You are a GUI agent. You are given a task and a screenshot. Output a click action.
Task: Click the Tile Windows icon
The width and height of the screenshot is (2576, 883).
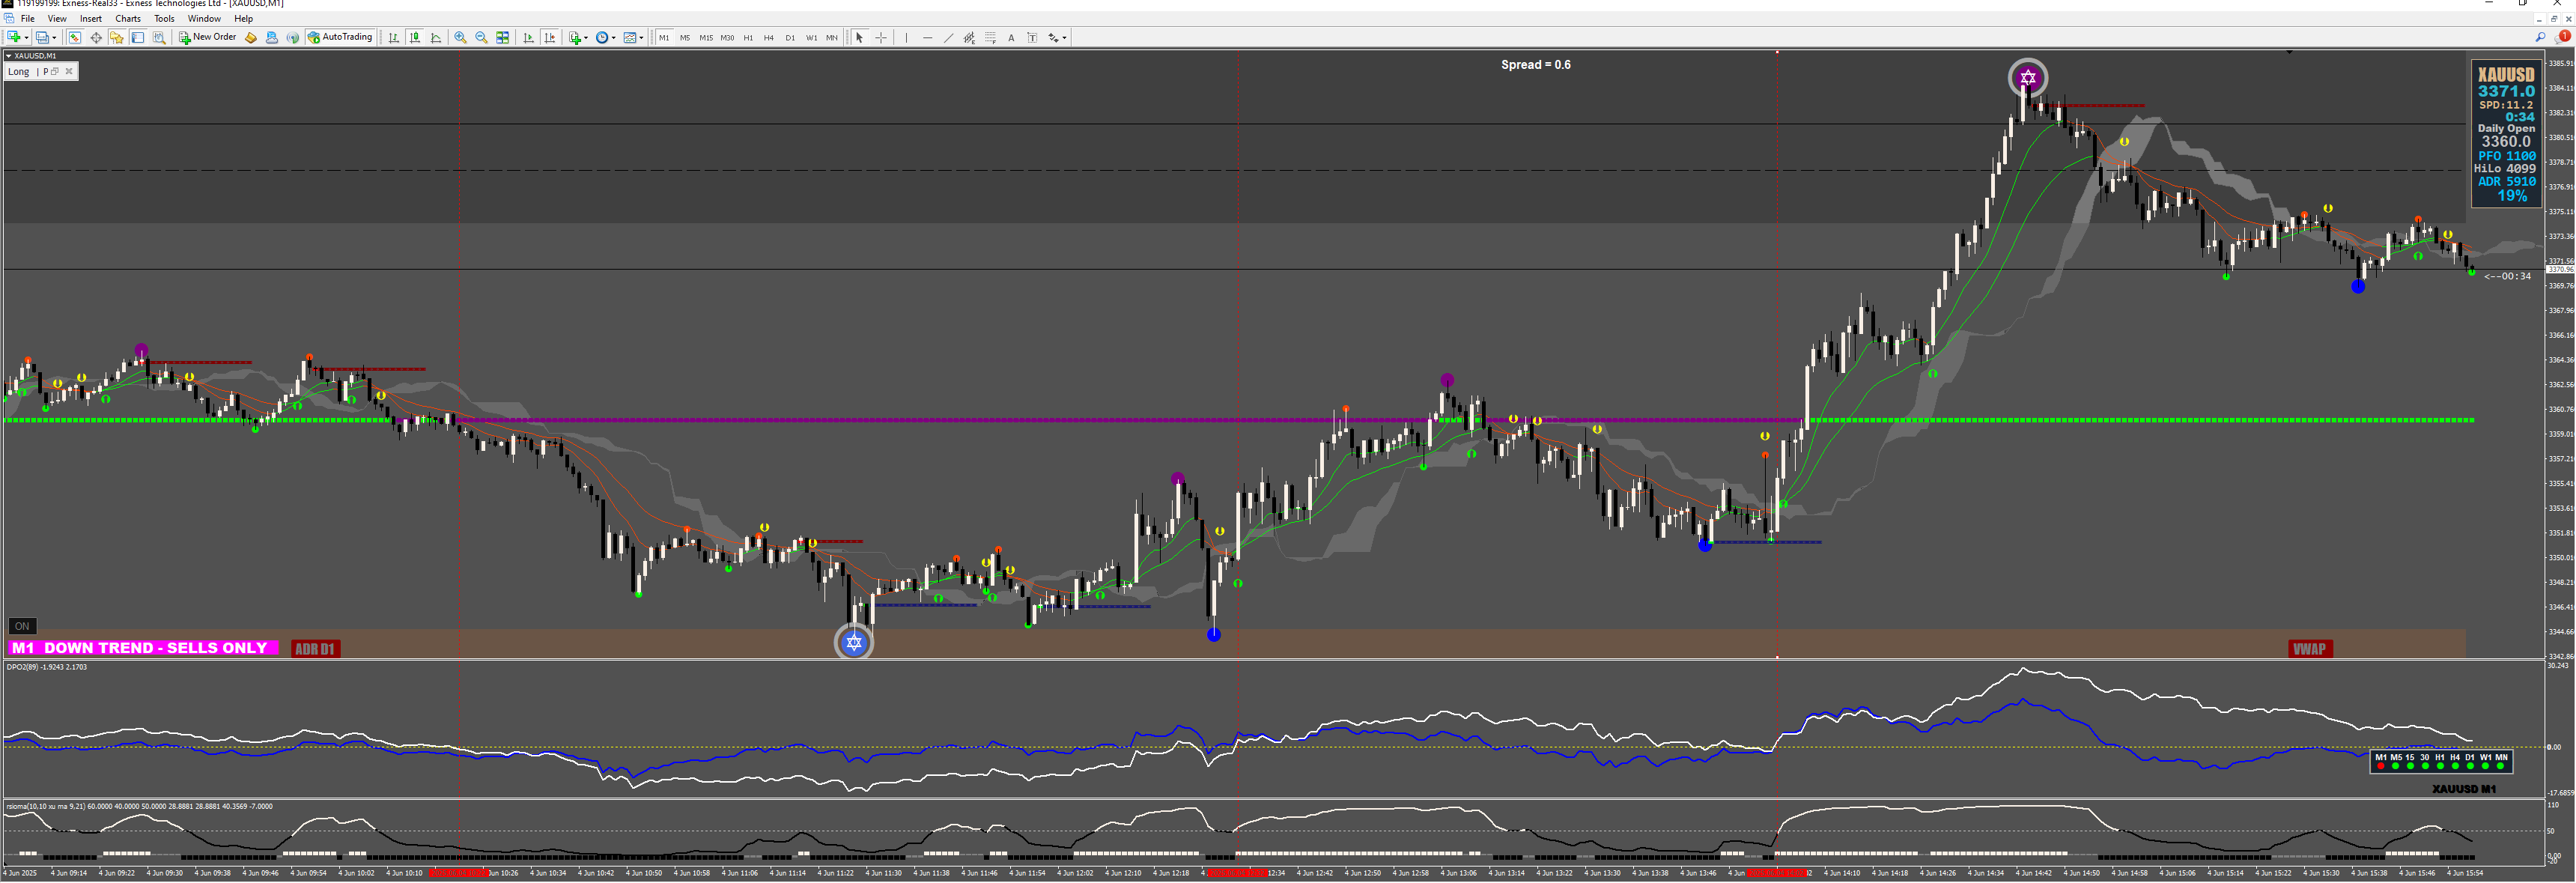click(x=503, y=38)
